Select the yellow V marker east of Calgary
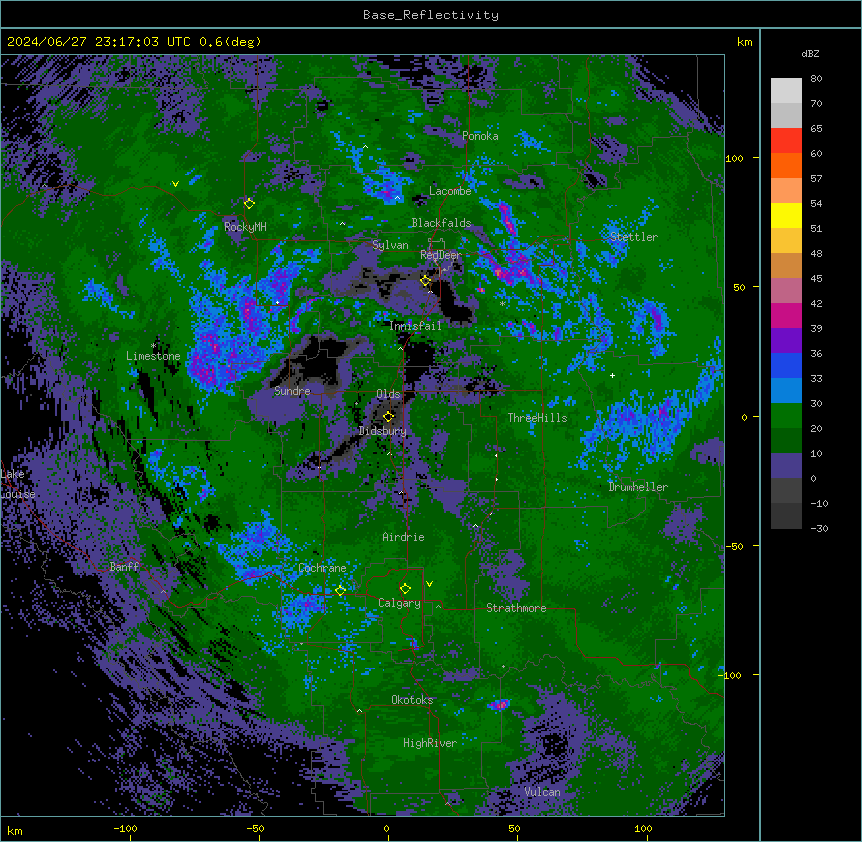 [429, 584]
